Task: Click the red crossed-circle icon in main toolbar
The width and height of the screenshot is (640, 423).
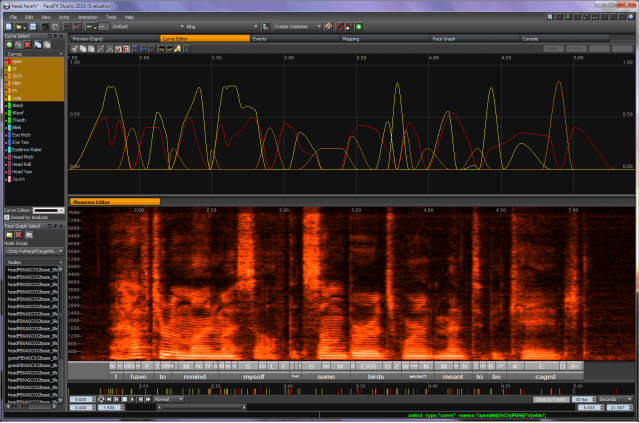Action: point(340,27)
